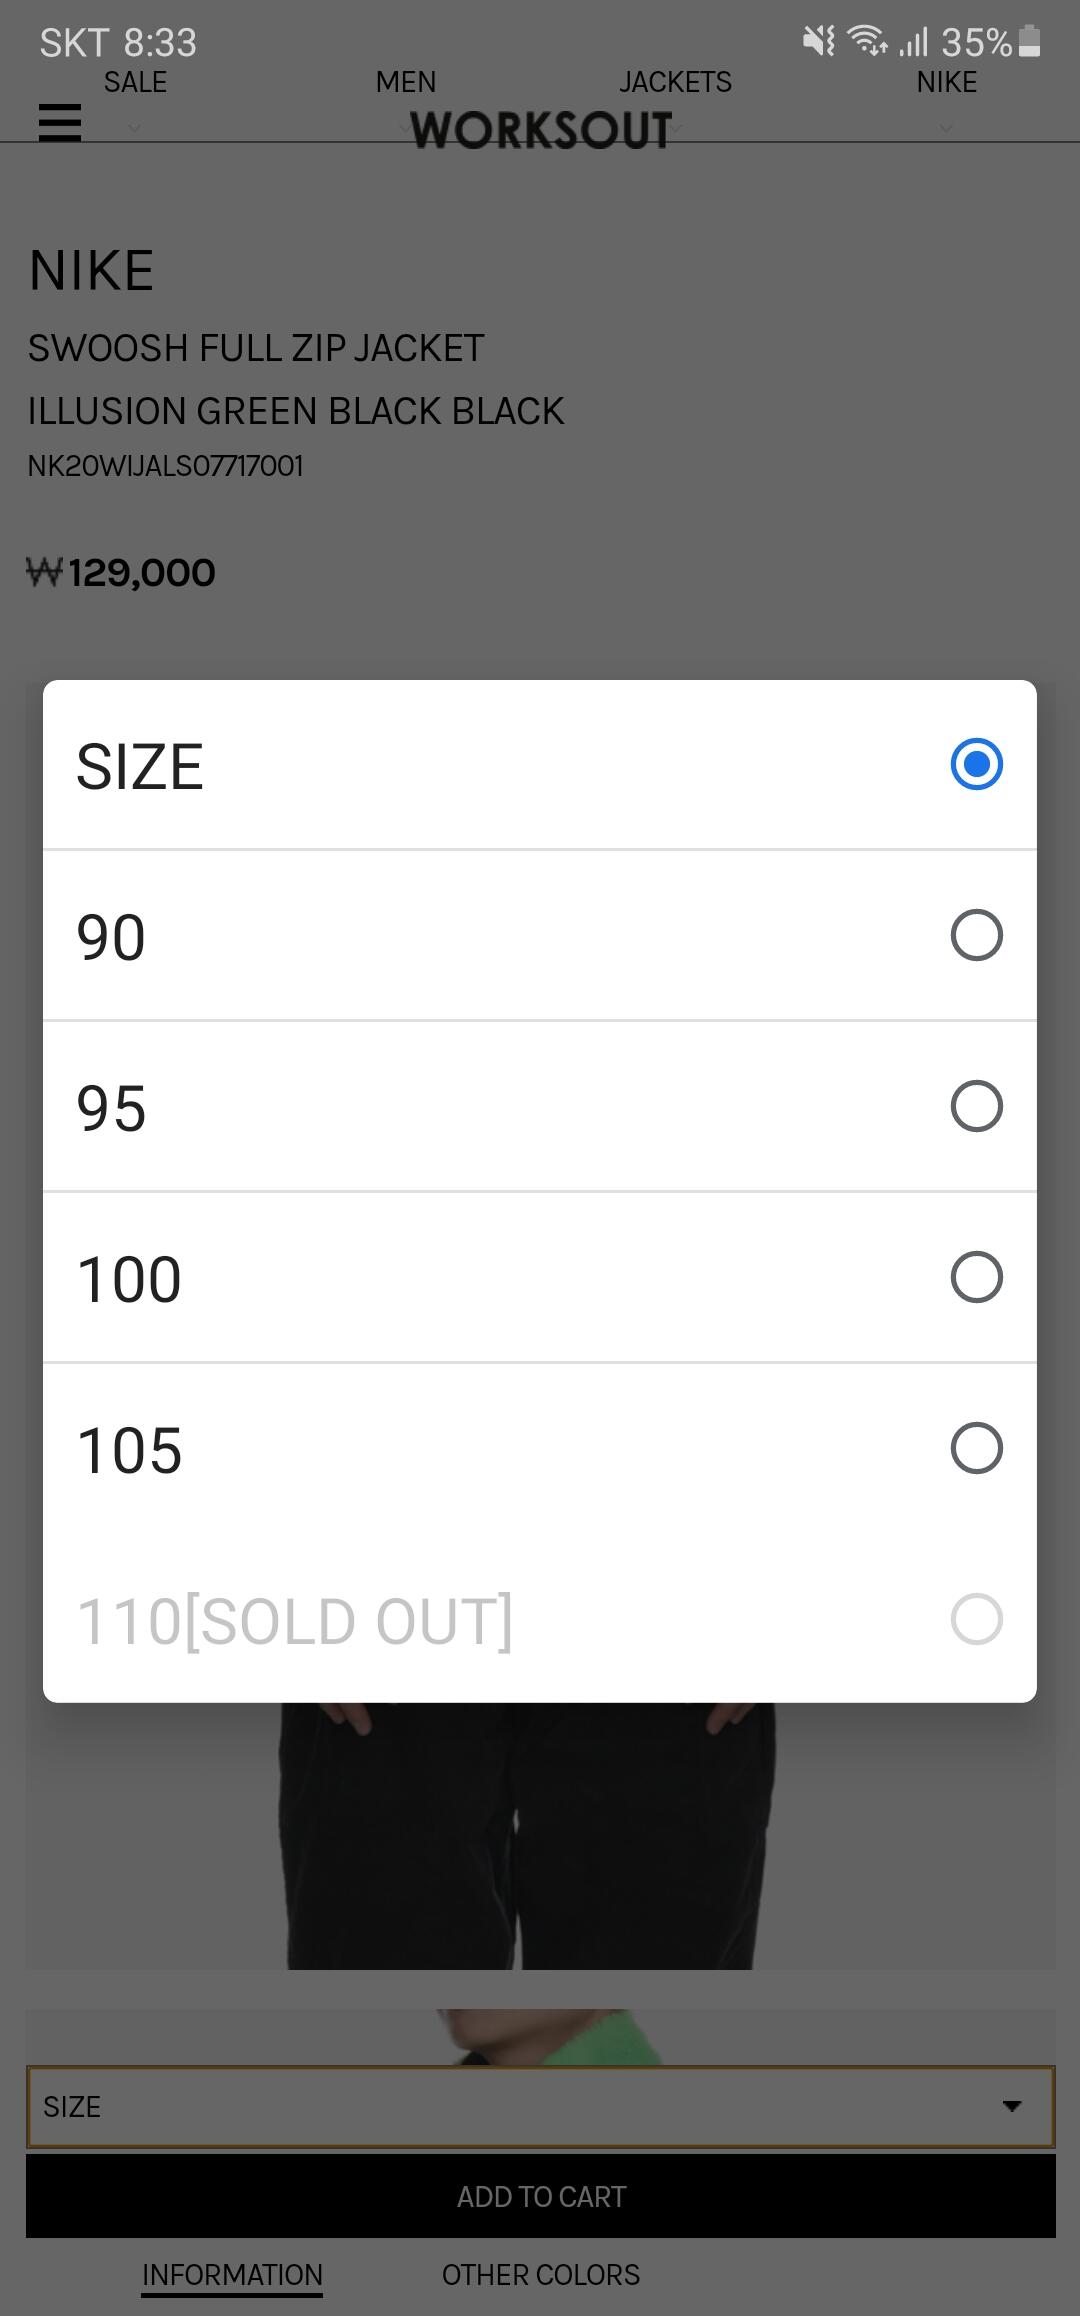Tap the sold out 110 option

click(x=976, y=1620)
